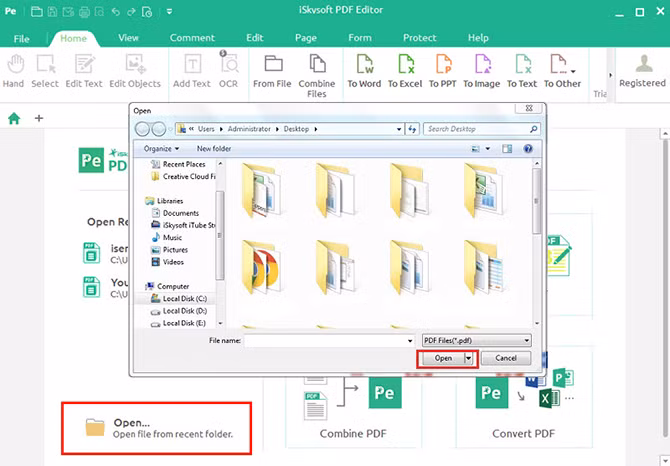Open the Comment ribbon tab
The width and height of the screenshot is (670, 466).
point(192,37)
